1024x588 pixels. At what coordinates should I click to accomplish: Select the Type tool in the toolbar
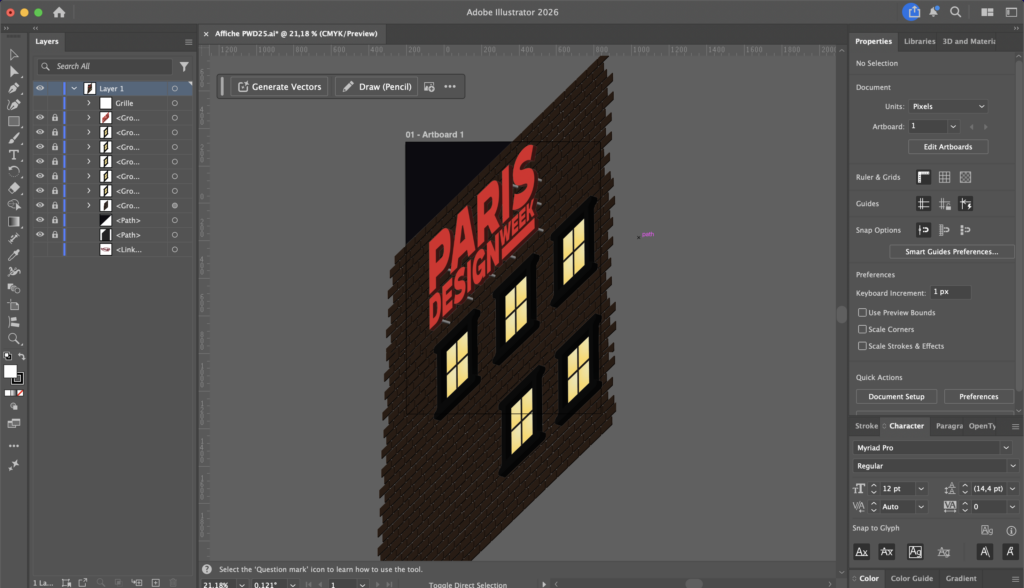point(14,155)
